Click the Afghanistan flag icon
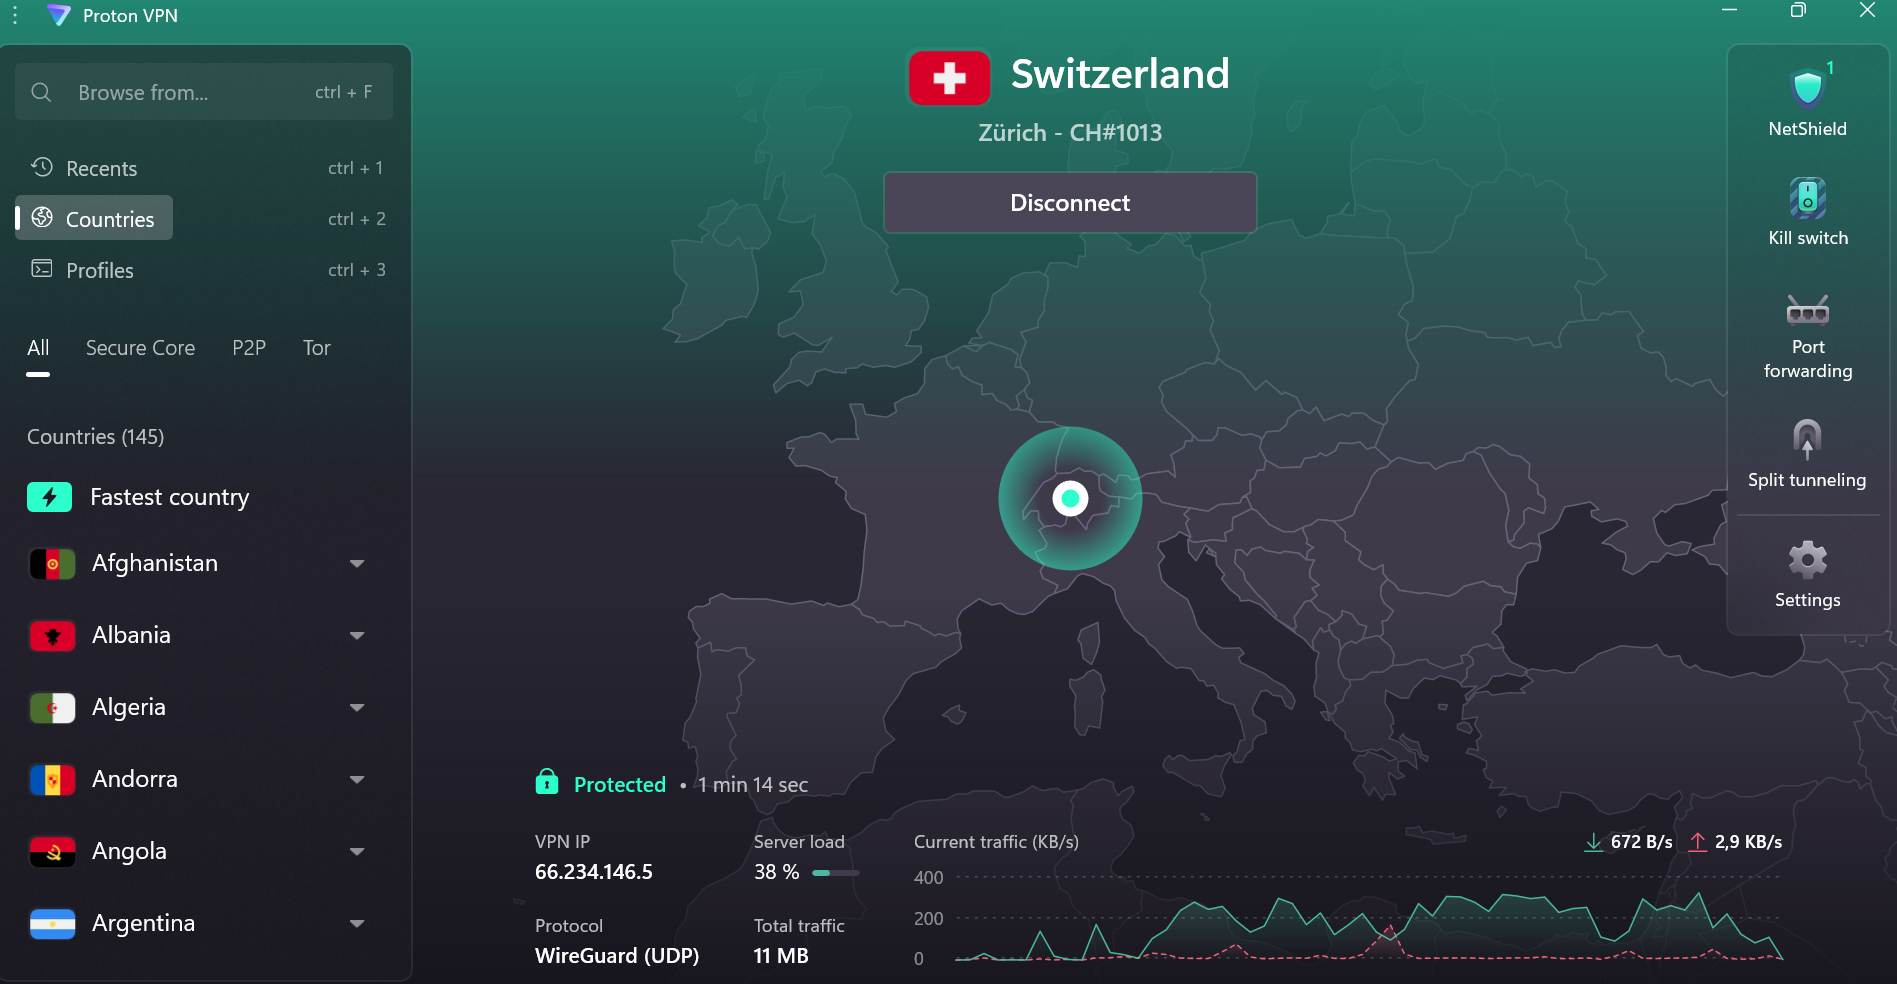Viewport: 1897px width, 984px height. coord(52,564)
